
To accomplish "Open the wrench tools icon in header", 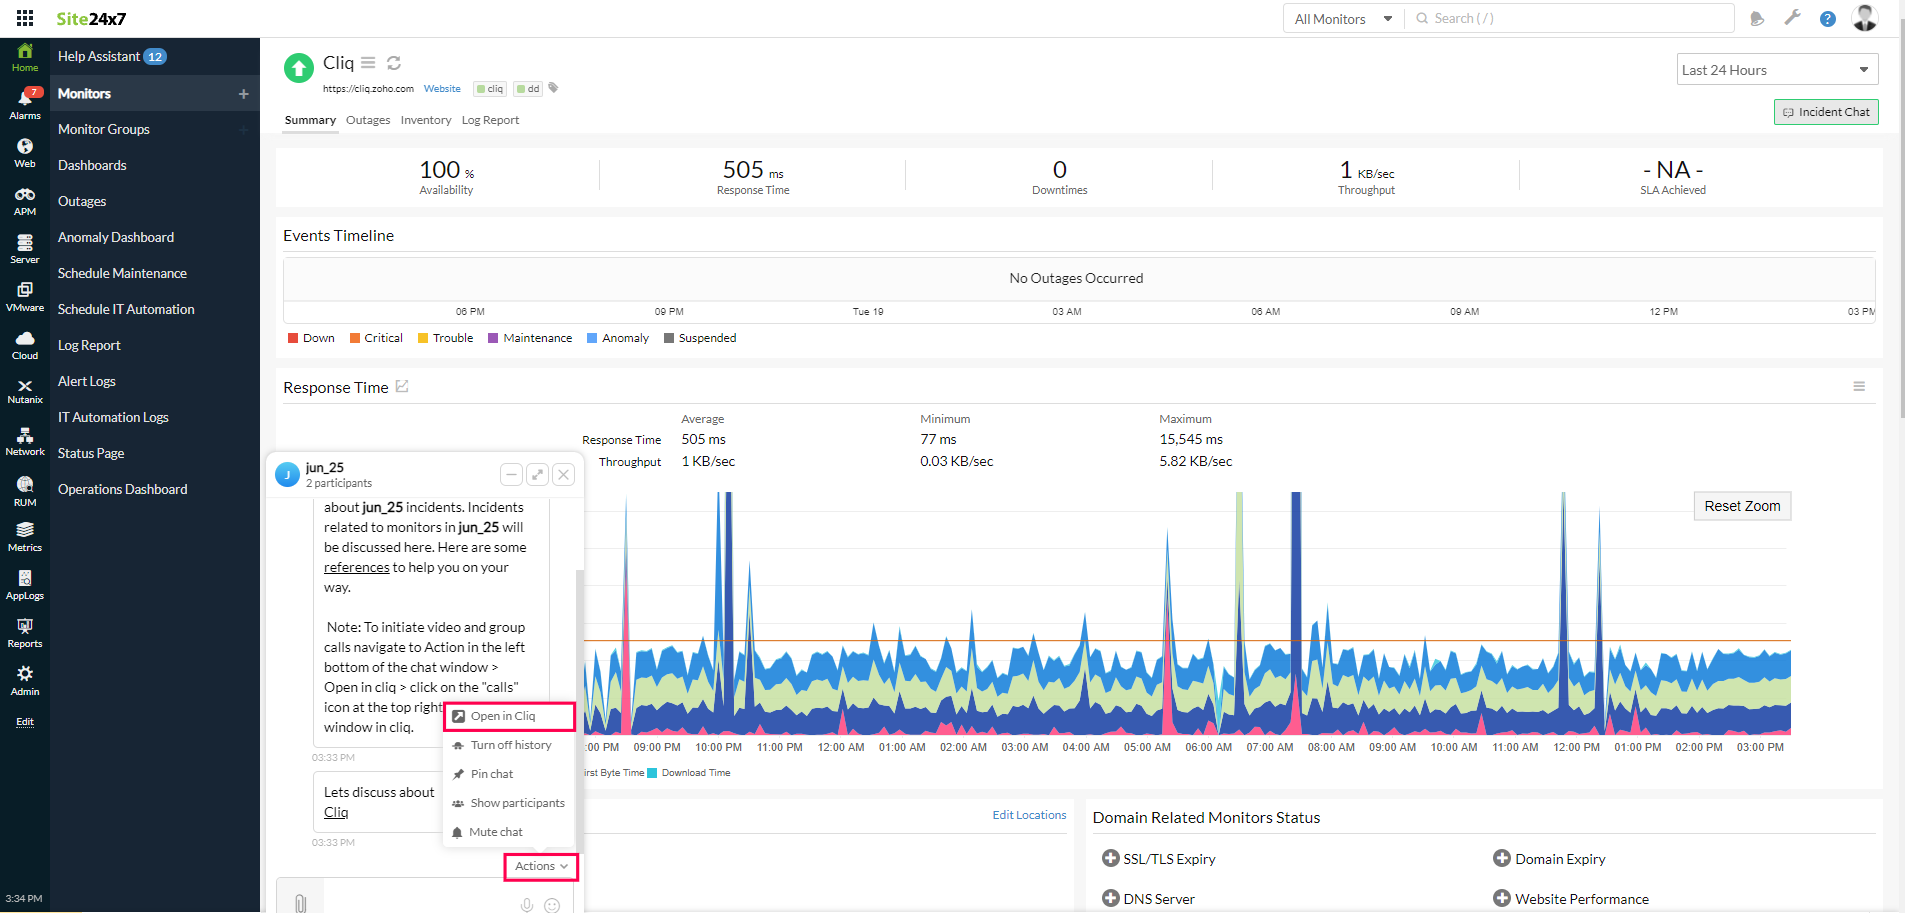I will 1792,18.
